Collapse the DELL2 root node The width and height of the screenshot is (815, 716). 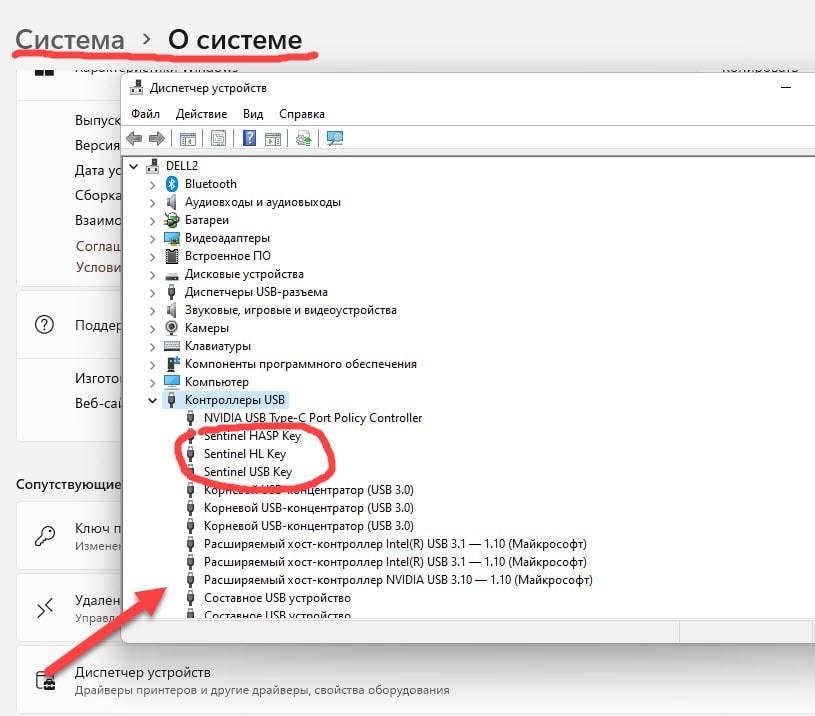(133, 166)
